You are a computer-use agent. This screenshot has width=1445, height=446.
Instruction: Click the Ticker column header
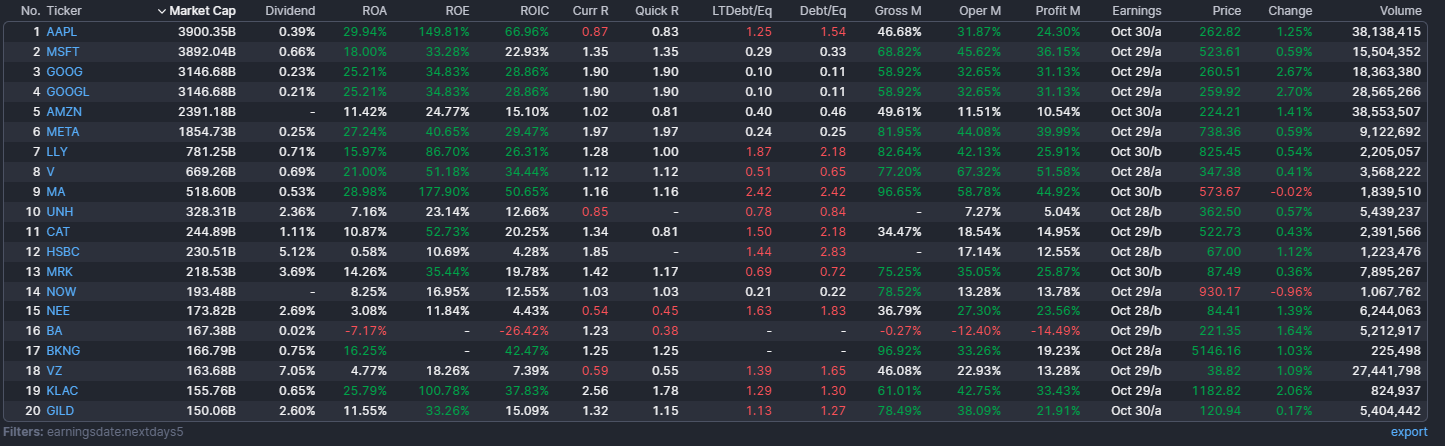64,11
